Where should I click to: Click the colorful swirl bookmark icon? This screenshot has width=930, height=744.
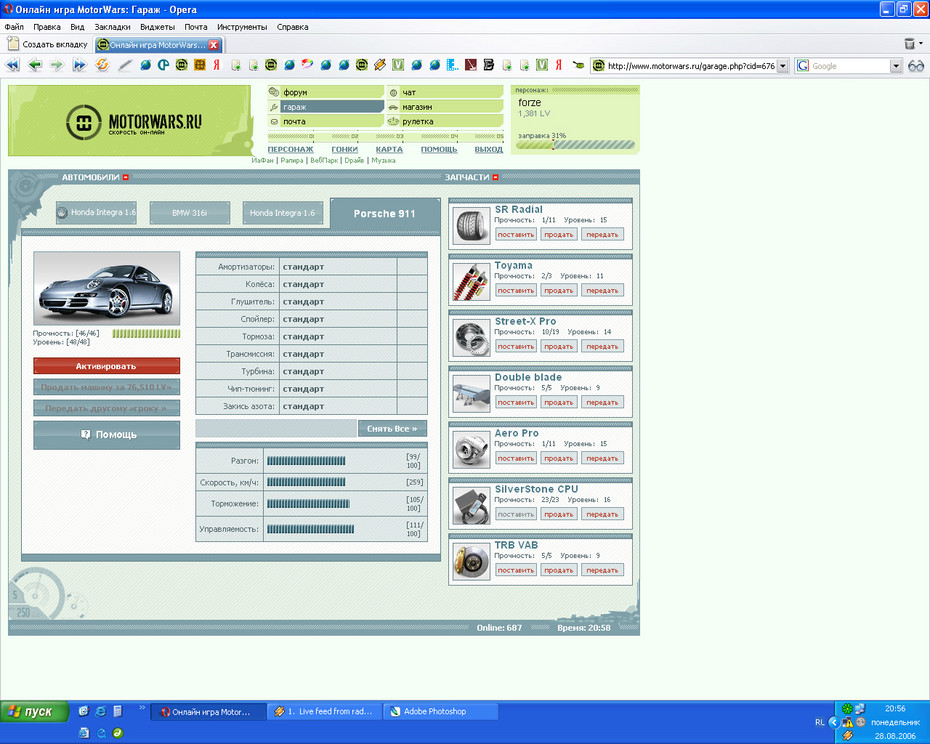307,65
